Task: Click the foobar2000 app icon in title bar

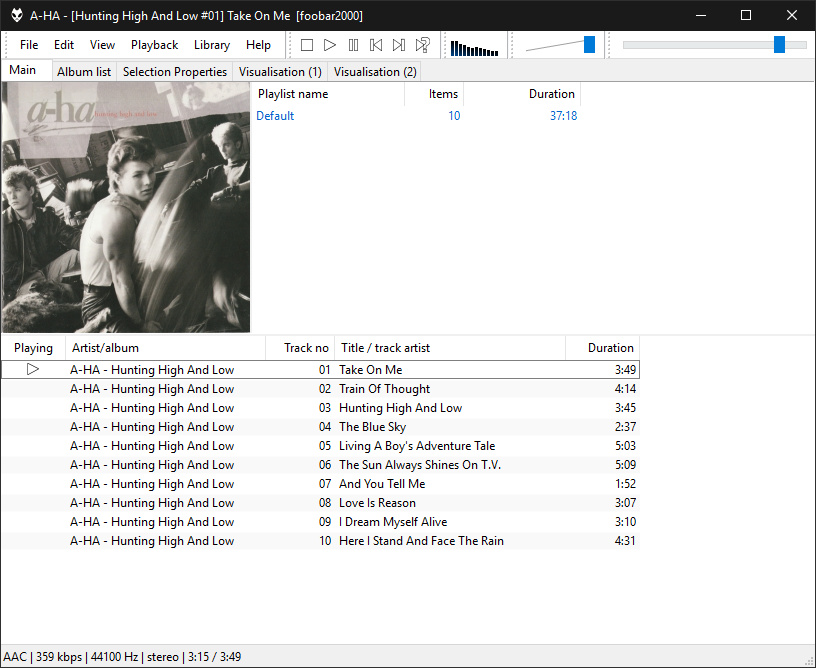Action: pos(16,15)
